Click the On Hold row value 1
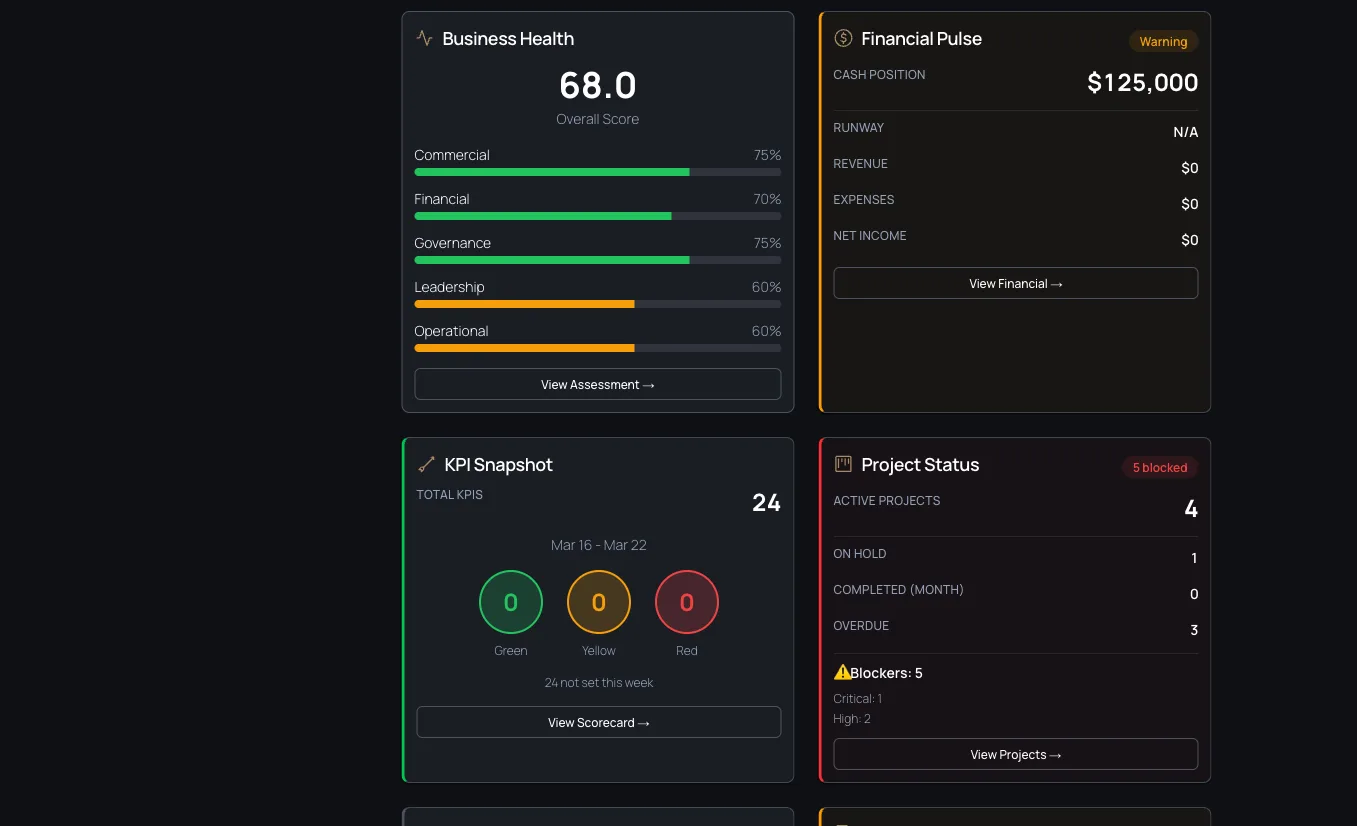This screenshot has width=1357, height=826. (1194, 558)
